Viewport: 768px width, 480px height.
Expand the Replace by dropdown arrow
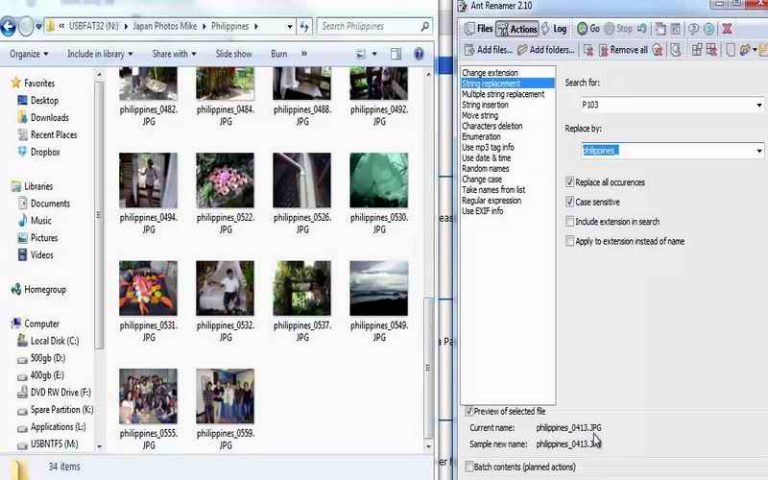(759, 151)
